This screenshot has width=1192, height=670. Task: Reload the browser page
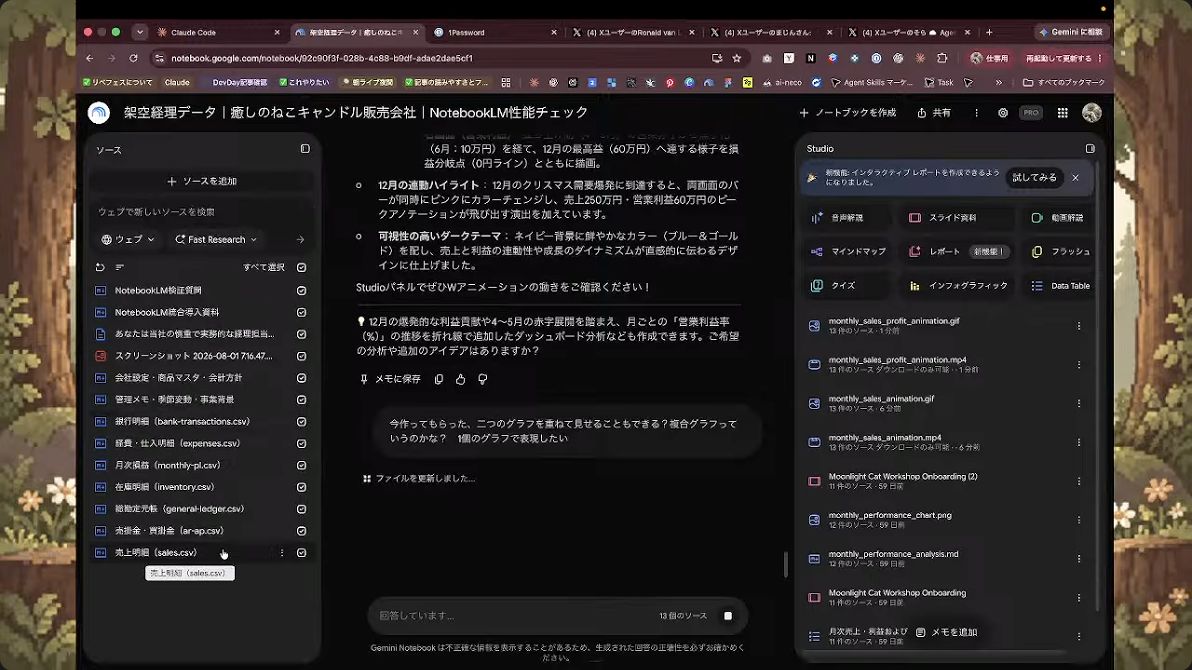pyautogui.click(x=133, y=58)
